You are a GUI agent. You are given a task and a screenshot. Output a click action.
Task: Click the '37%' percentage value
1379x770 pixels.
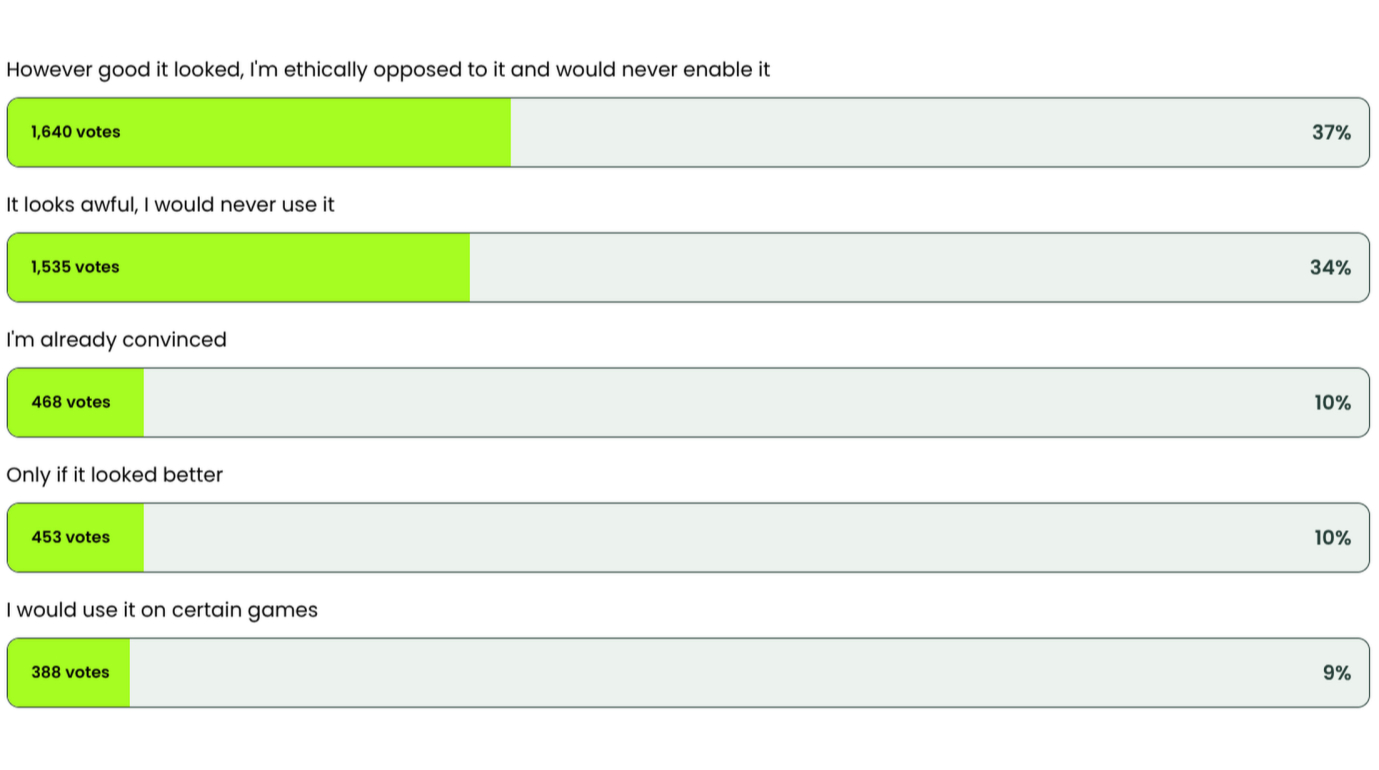tap(1331, 132)
